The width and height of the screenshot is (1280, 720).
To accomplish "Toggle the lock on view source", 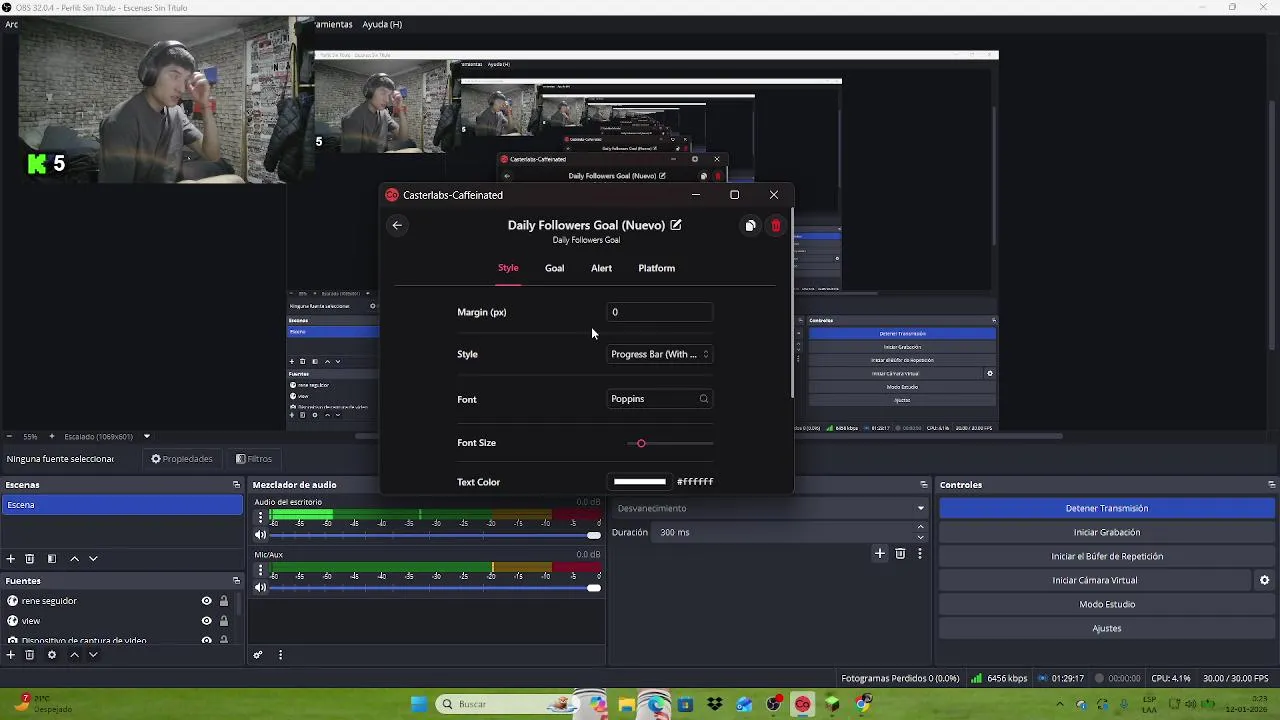I will point(224,621).
